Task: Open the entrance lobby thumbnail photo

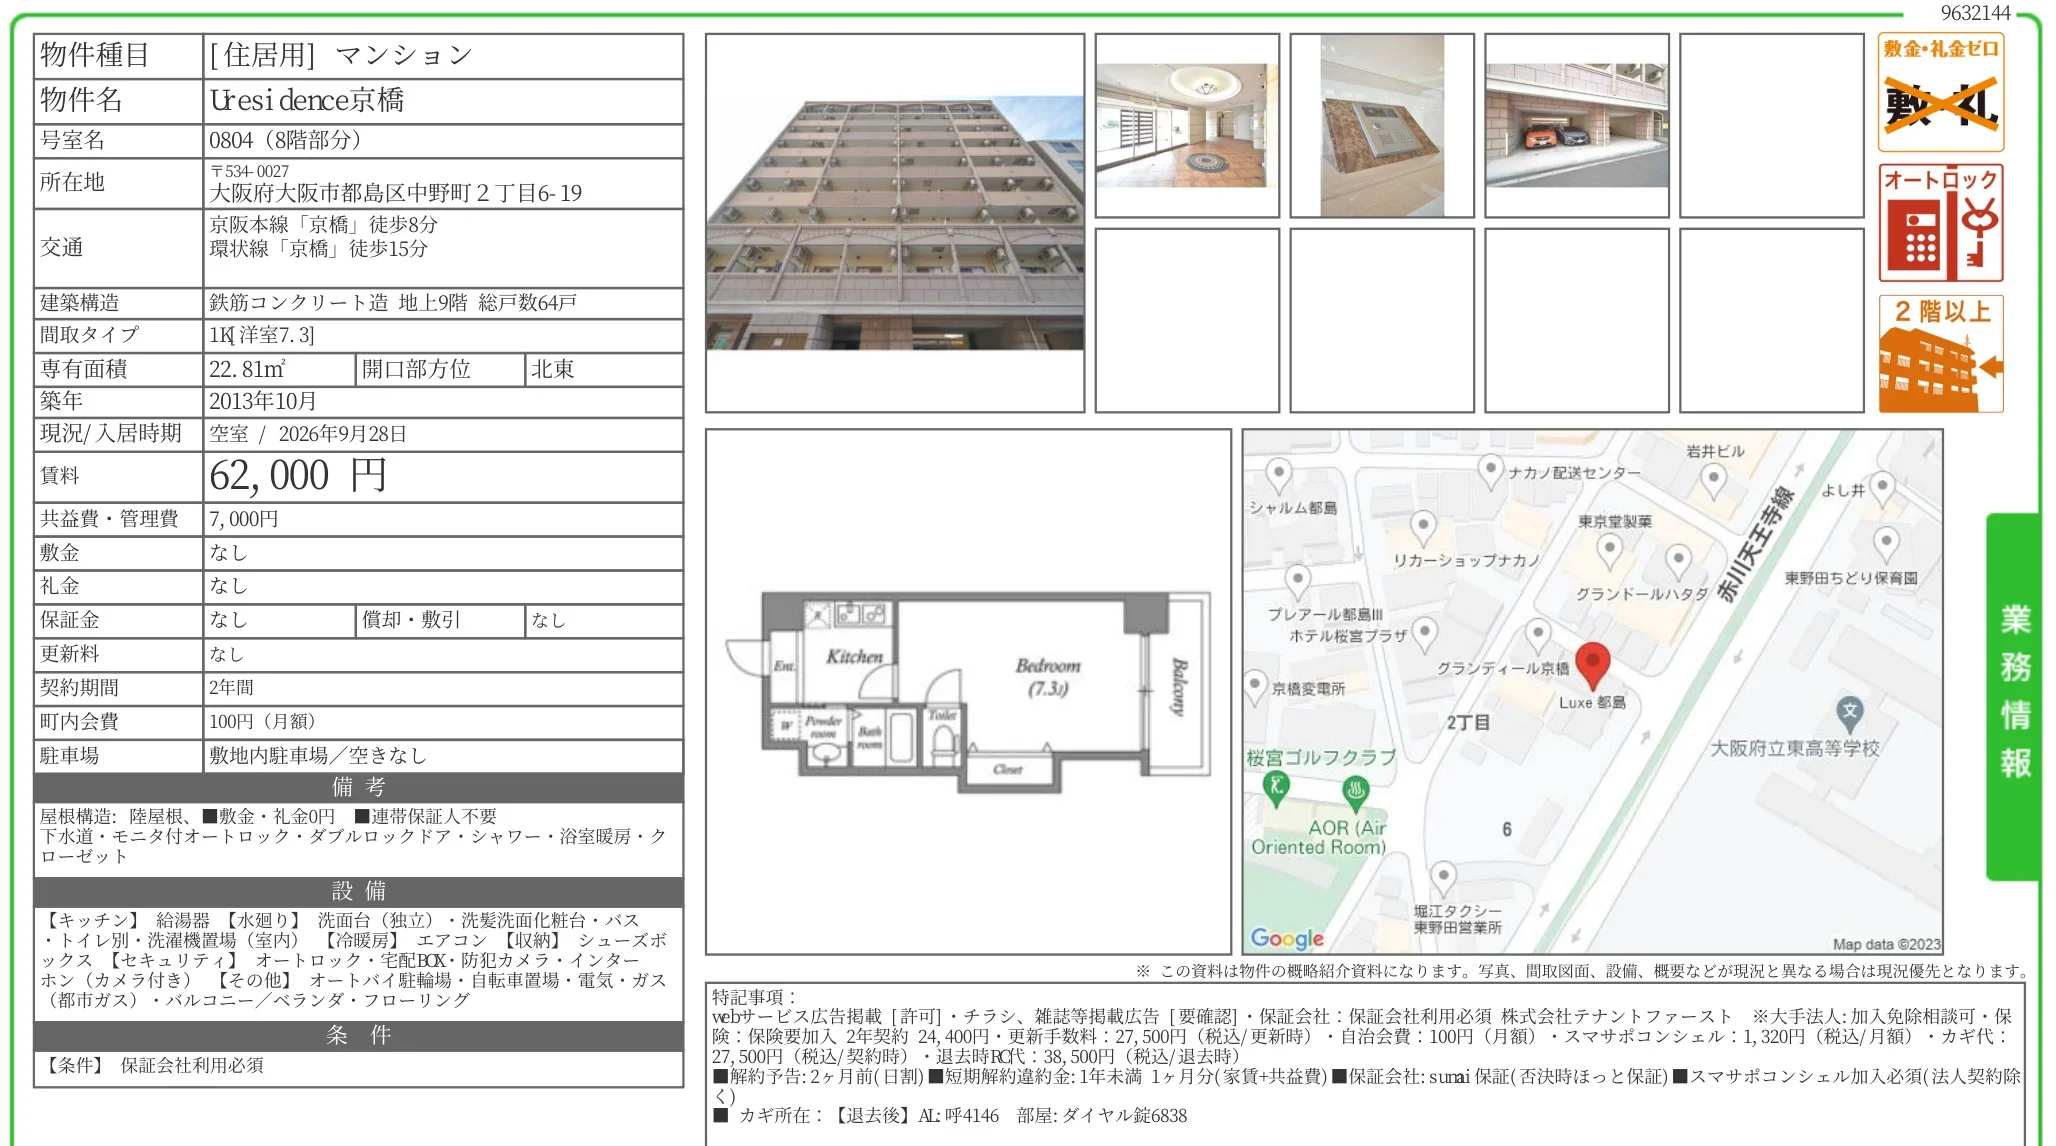Action: tap(1187, 126)
